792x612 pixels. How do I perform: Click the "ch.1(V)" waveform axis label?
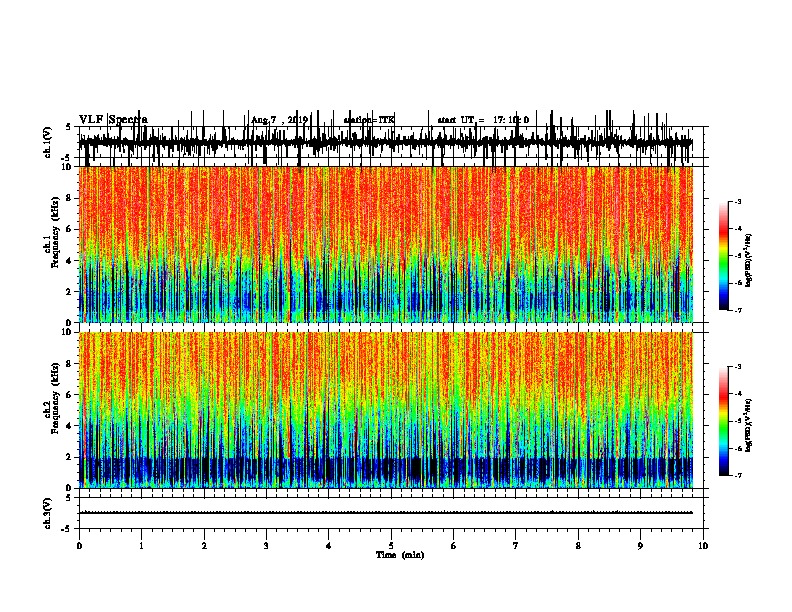coord(48,142)
